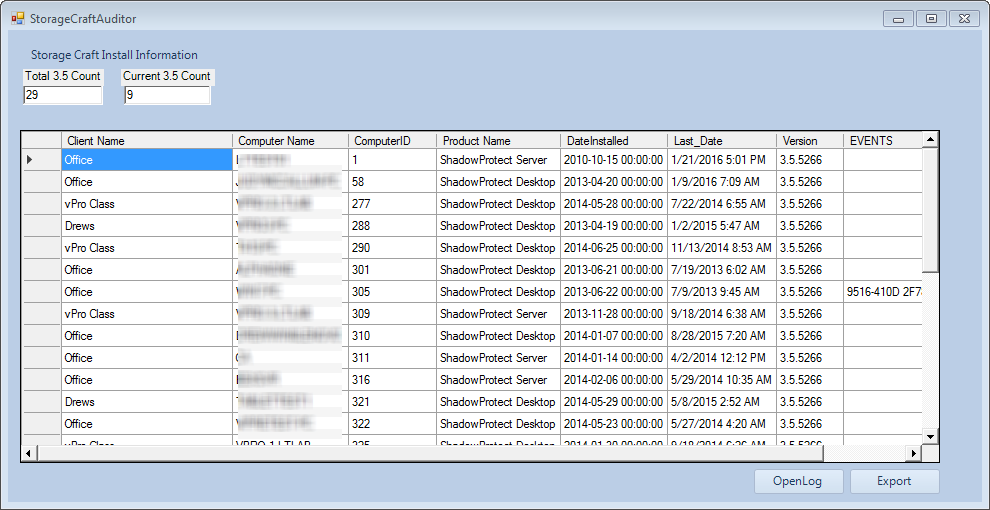Select Last_Date cell '5/29/2014 10:35 AM'
The width and height of the screenshot is (990, 510).
[x=722, y=380]
